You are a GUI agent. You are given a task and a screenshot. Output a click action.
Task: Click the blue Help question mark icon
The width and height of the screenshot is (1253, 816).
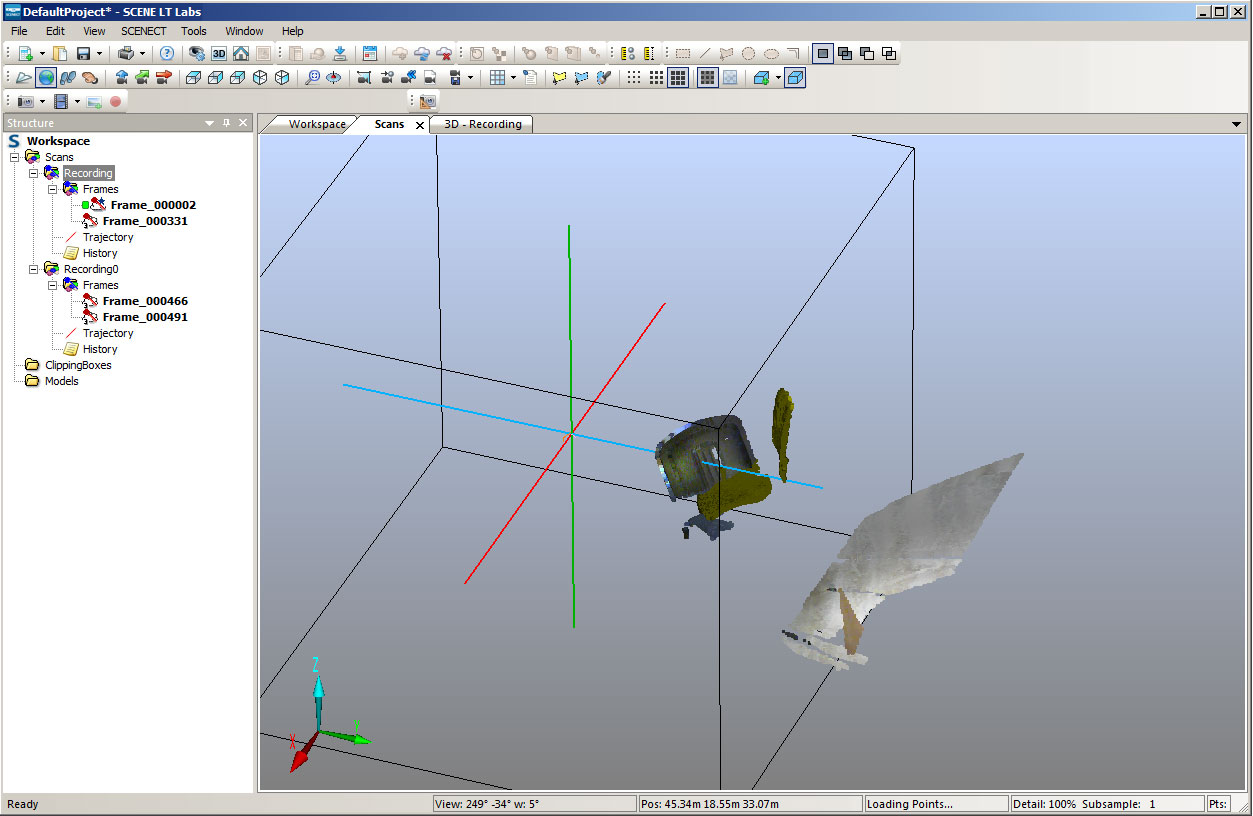click(x=167, y=54)
